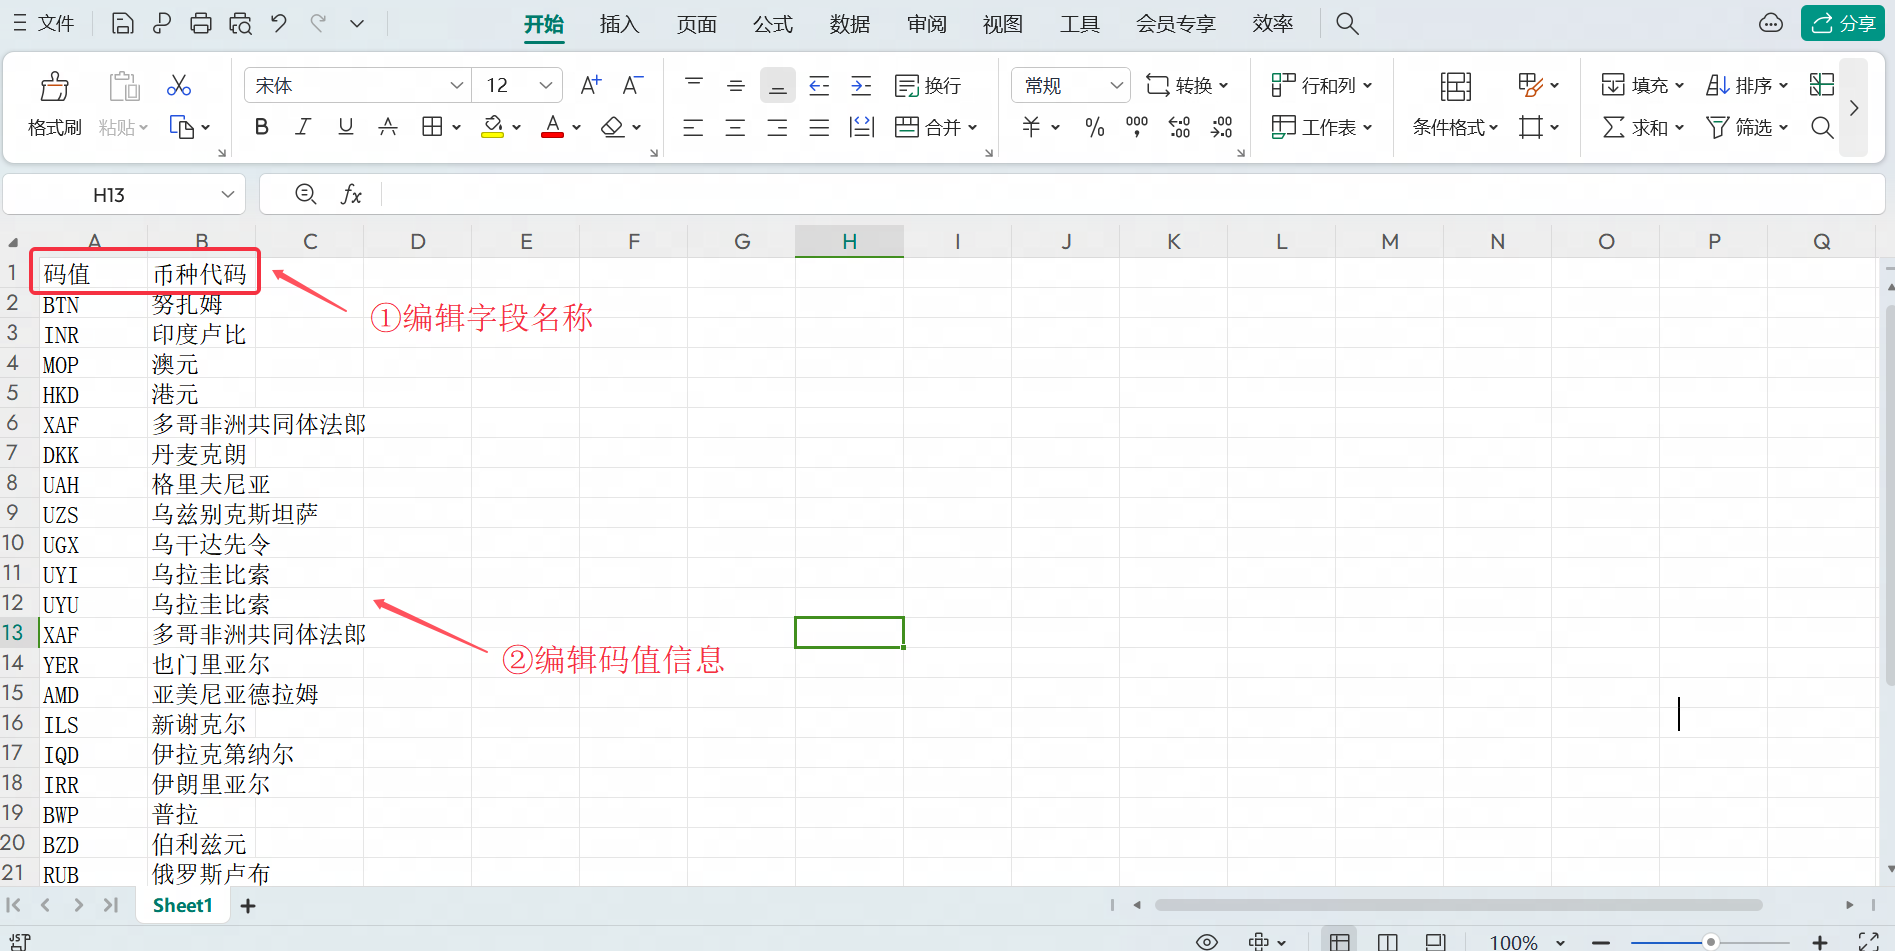Open the 数据 (Data) tab
1895x951 pixels.
[x=850, y=24]
